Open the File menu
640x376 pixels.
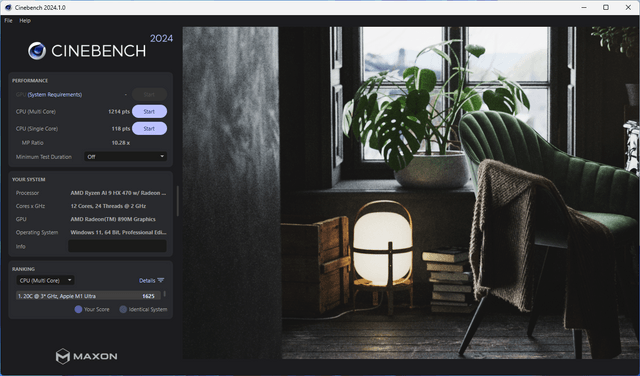[x=8, y=20]
